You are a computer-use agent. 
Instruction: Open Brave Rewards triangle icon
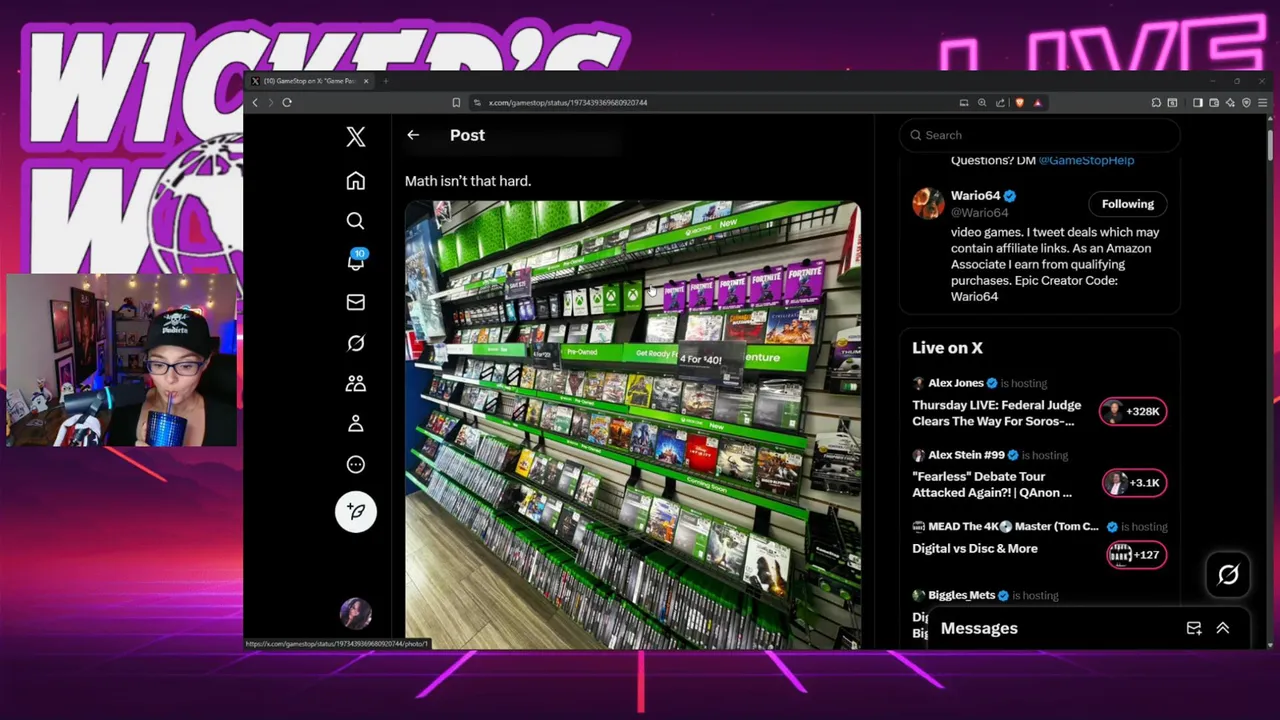[1037, 102]
